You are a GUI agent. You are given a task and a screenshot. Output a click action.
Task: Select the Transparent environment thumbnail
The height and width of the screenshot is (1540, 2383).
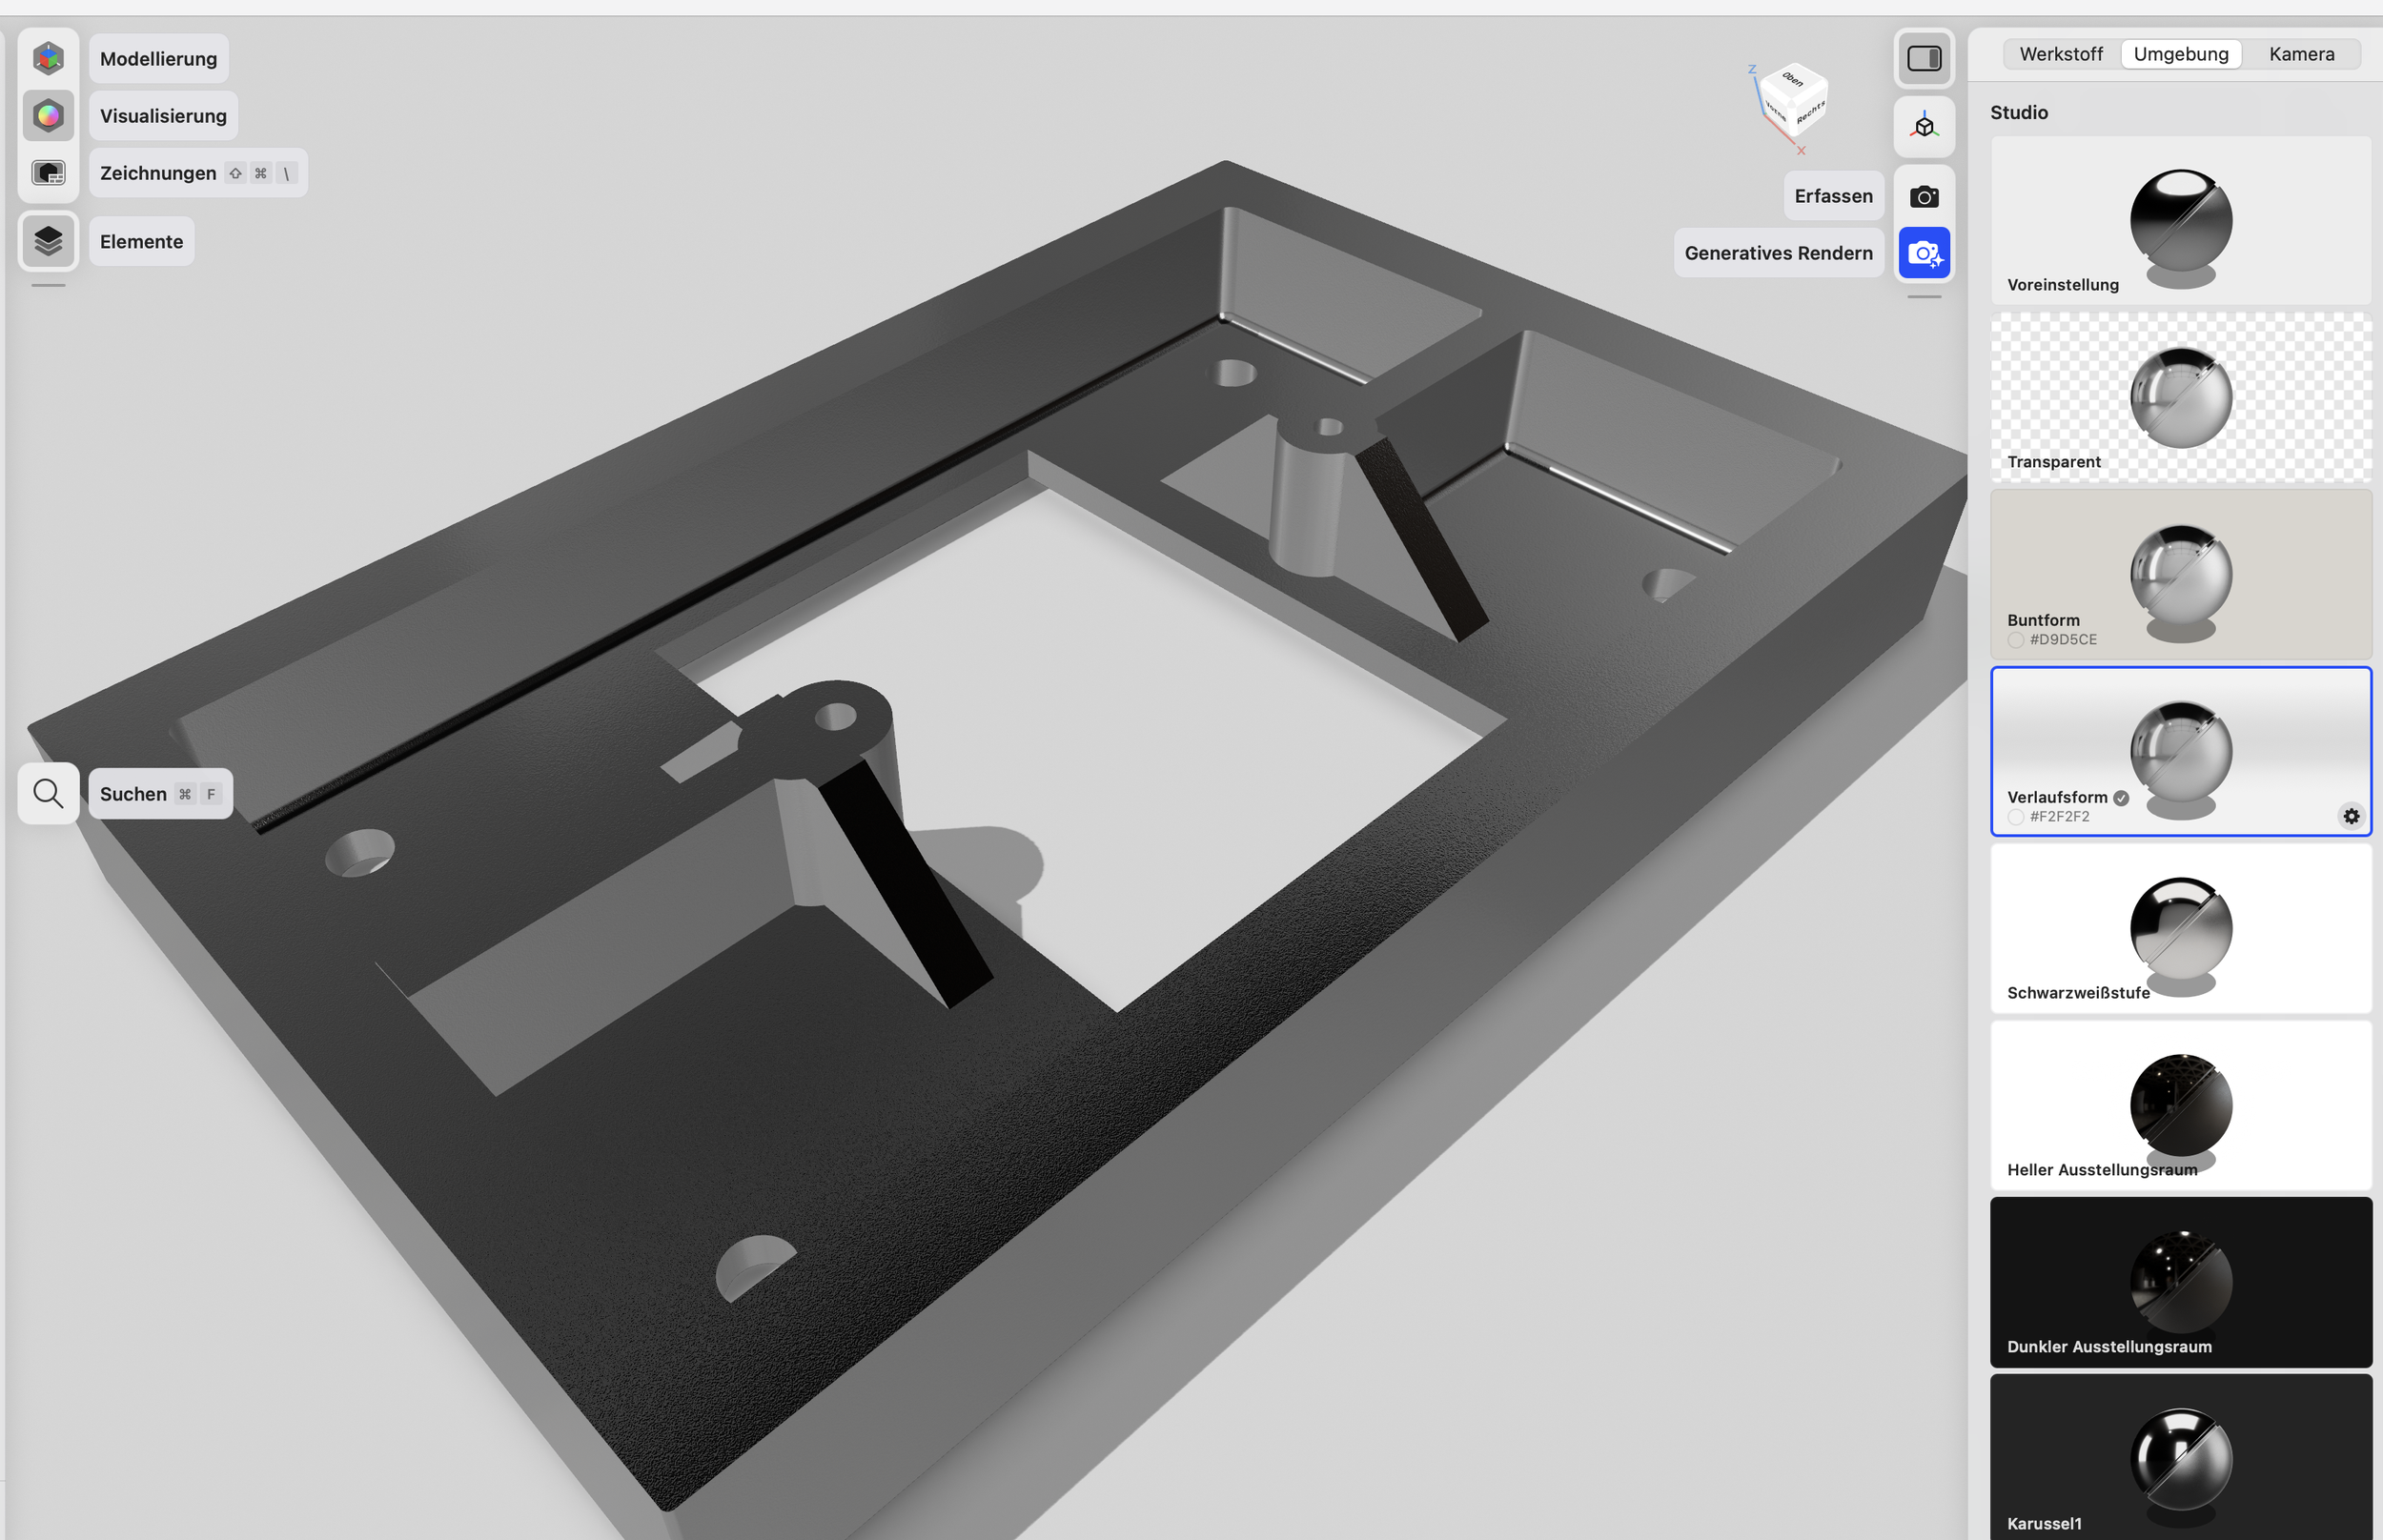point(2180,398)
